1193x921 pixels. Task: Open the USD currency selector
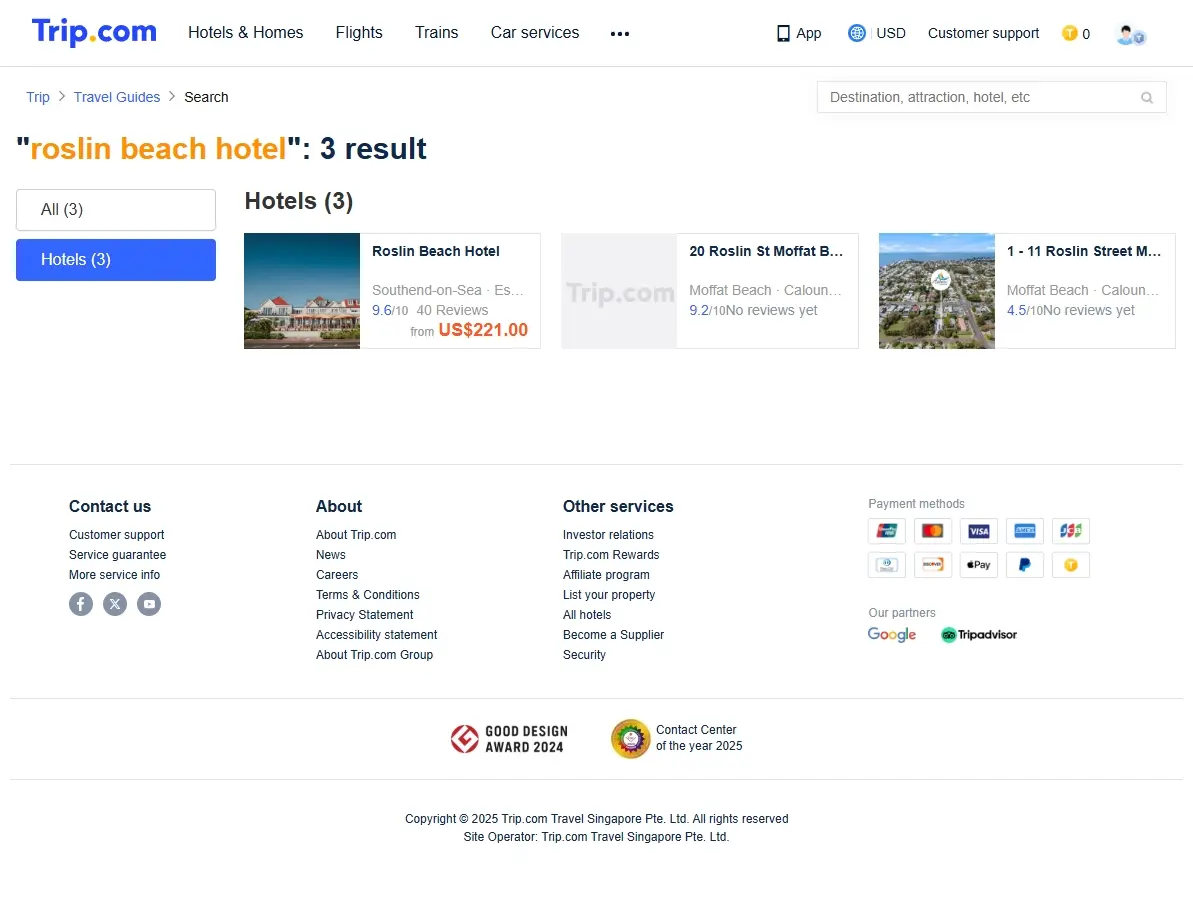point(891,33)
